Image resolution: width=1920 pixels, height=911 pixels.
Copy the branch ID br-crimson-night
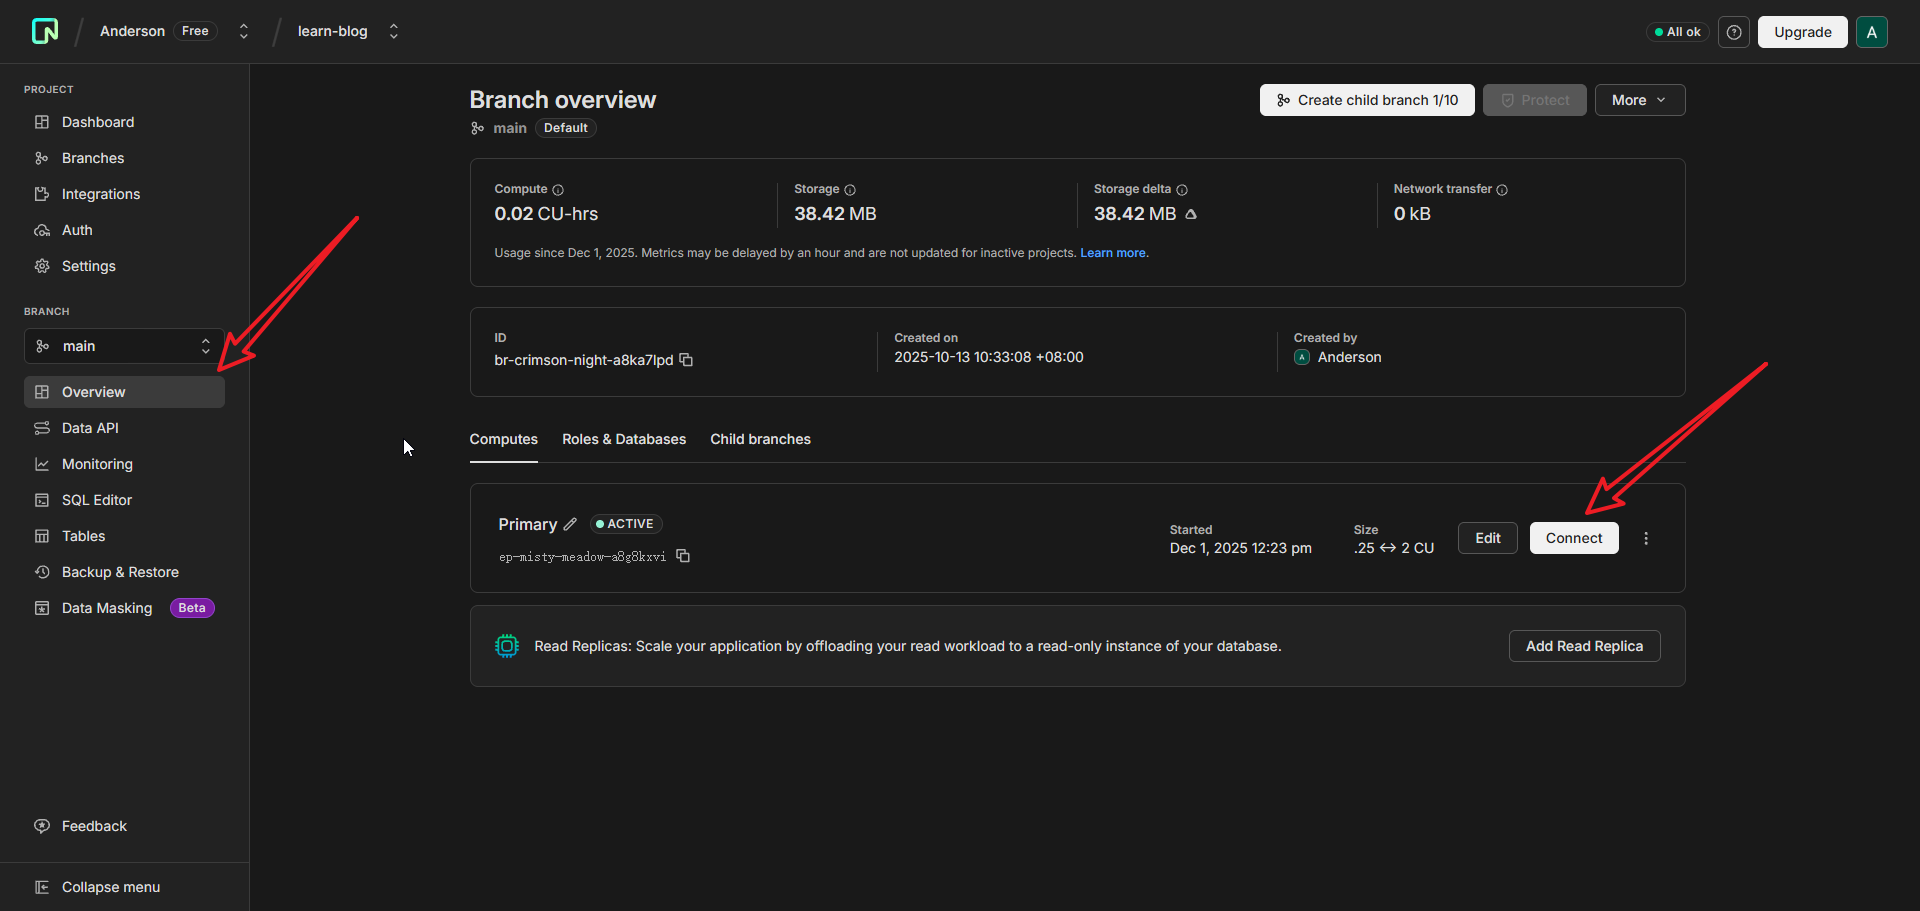[x=686, y=360]
